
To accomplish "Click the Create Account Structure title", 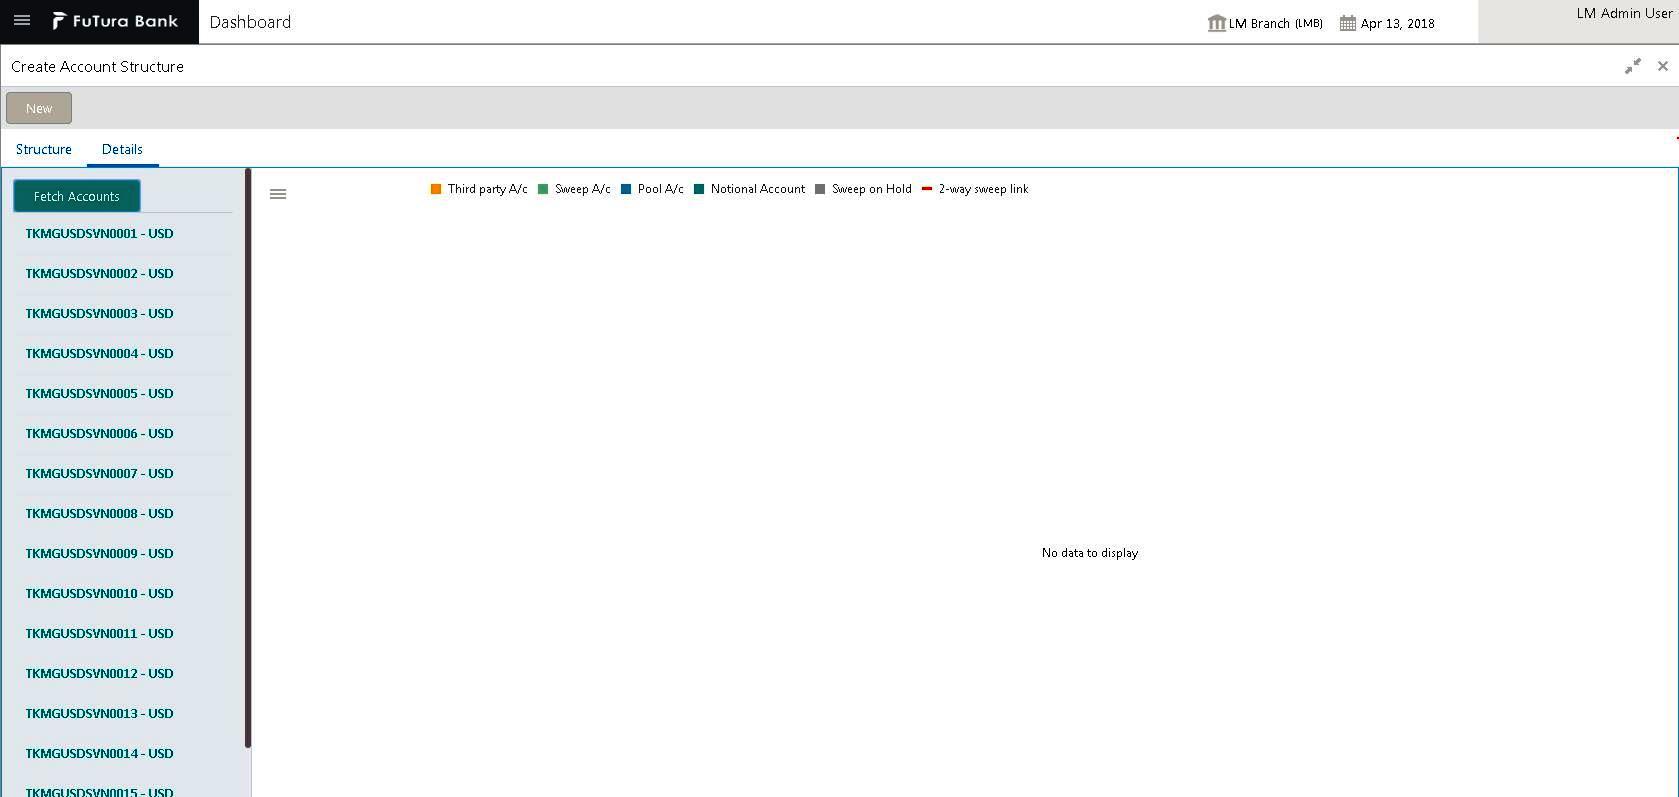I will [97, 66].
